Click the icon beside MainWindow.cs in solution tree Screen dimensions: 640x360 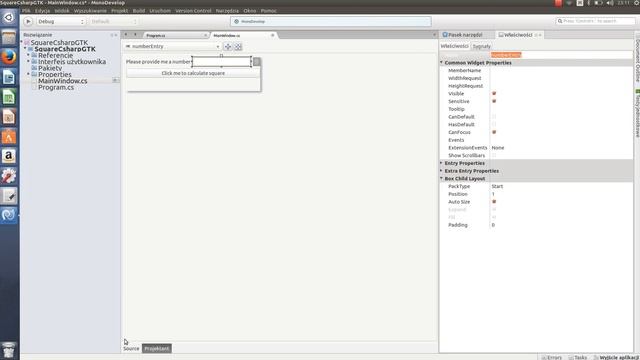point(116,80)
